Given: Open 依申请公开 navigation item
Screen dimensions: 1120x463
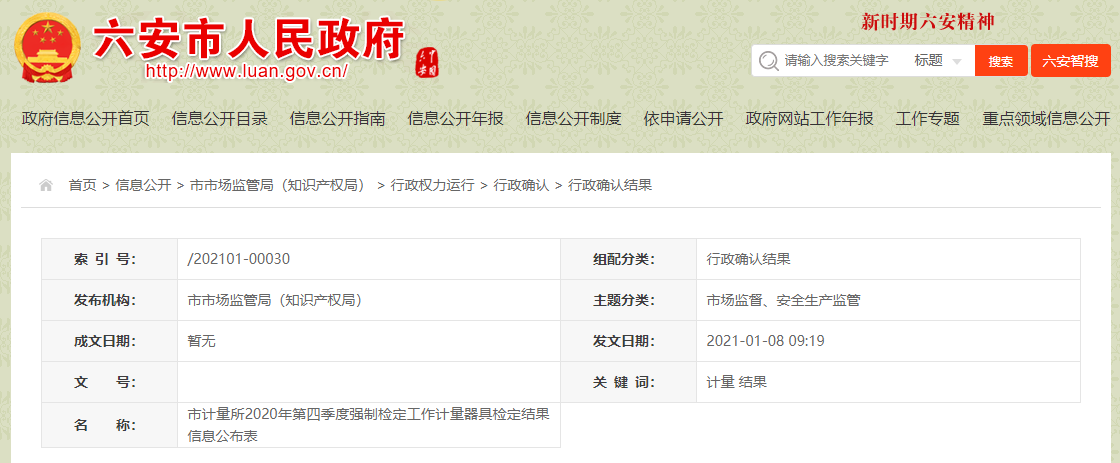Looking at the screenshot, I should (x=683, y=118).
